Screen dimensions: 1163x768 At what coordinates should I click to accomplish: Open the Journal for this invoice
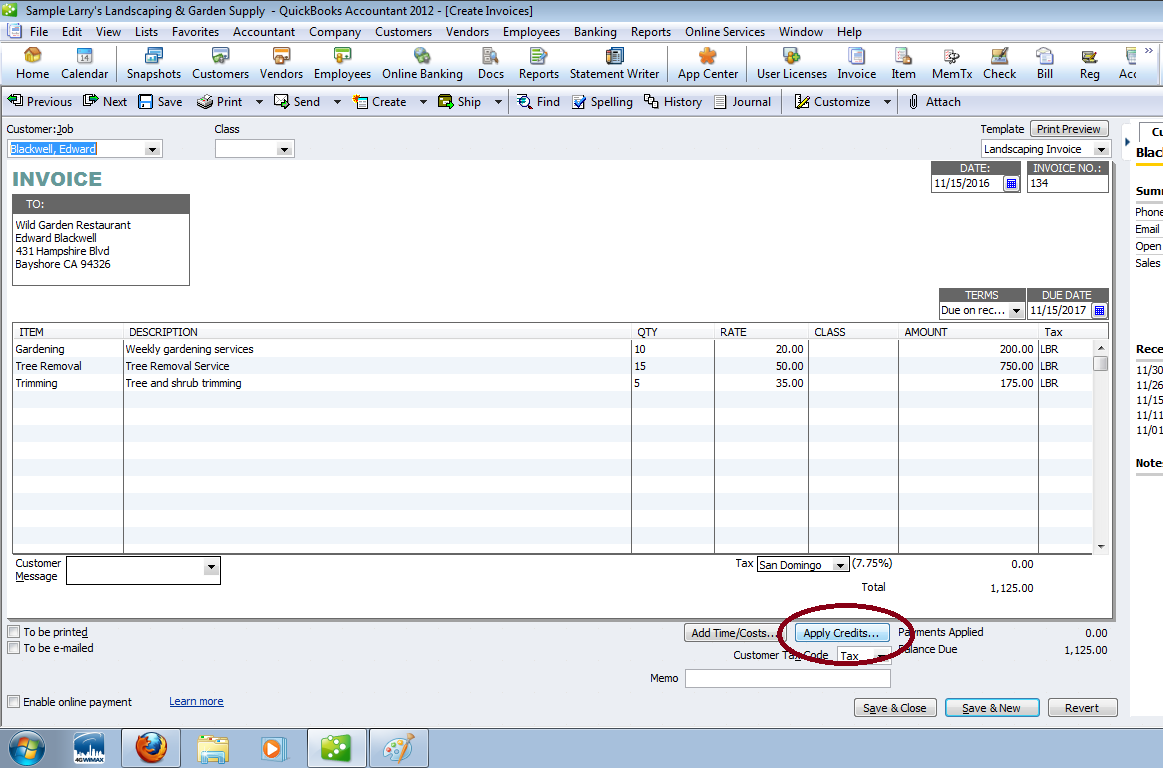click(742, 102)
